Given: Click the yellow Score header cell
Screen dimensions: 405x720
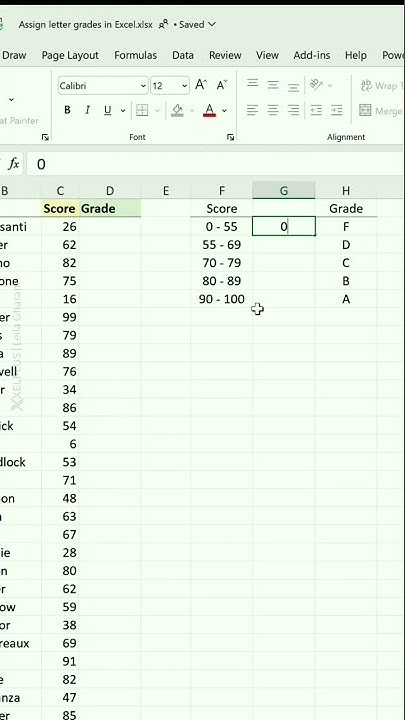Looking at the screenshot, I should pos(60,208).
